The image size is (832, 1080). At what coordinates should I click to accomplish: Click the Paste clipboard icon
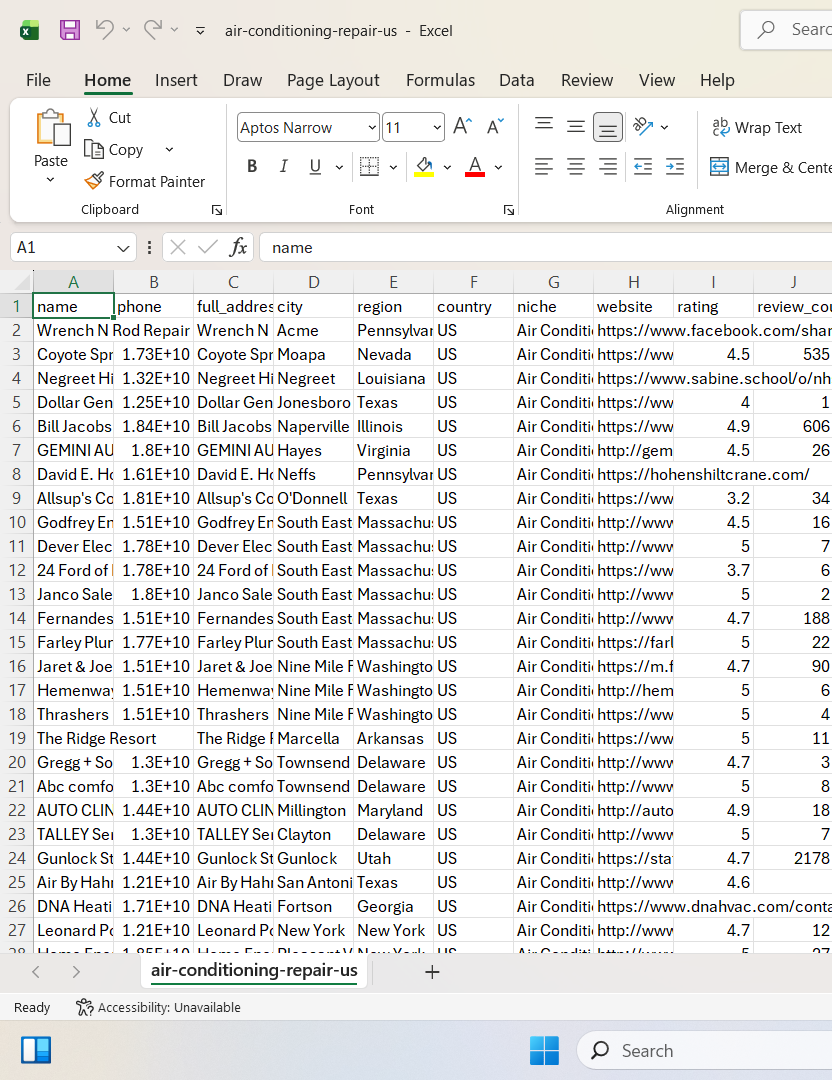(x=52, y=127)
